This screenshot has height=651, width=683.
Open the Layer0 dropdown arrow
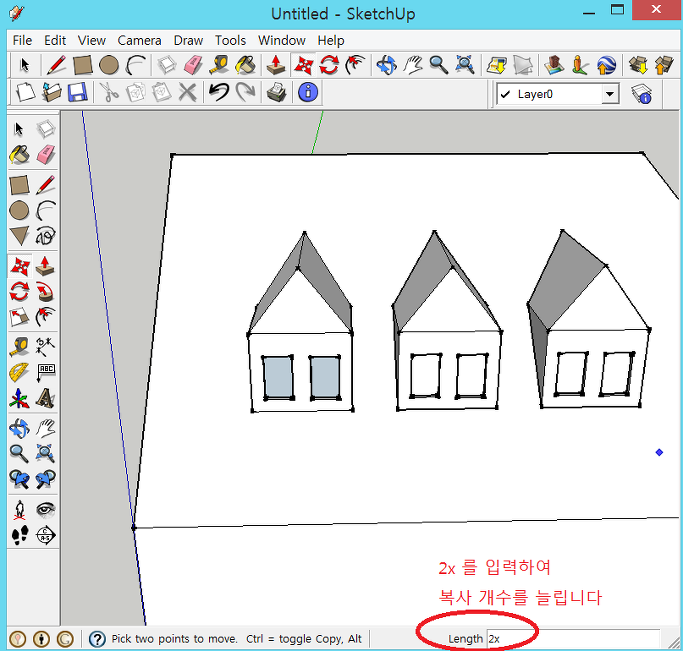(610, 94)
